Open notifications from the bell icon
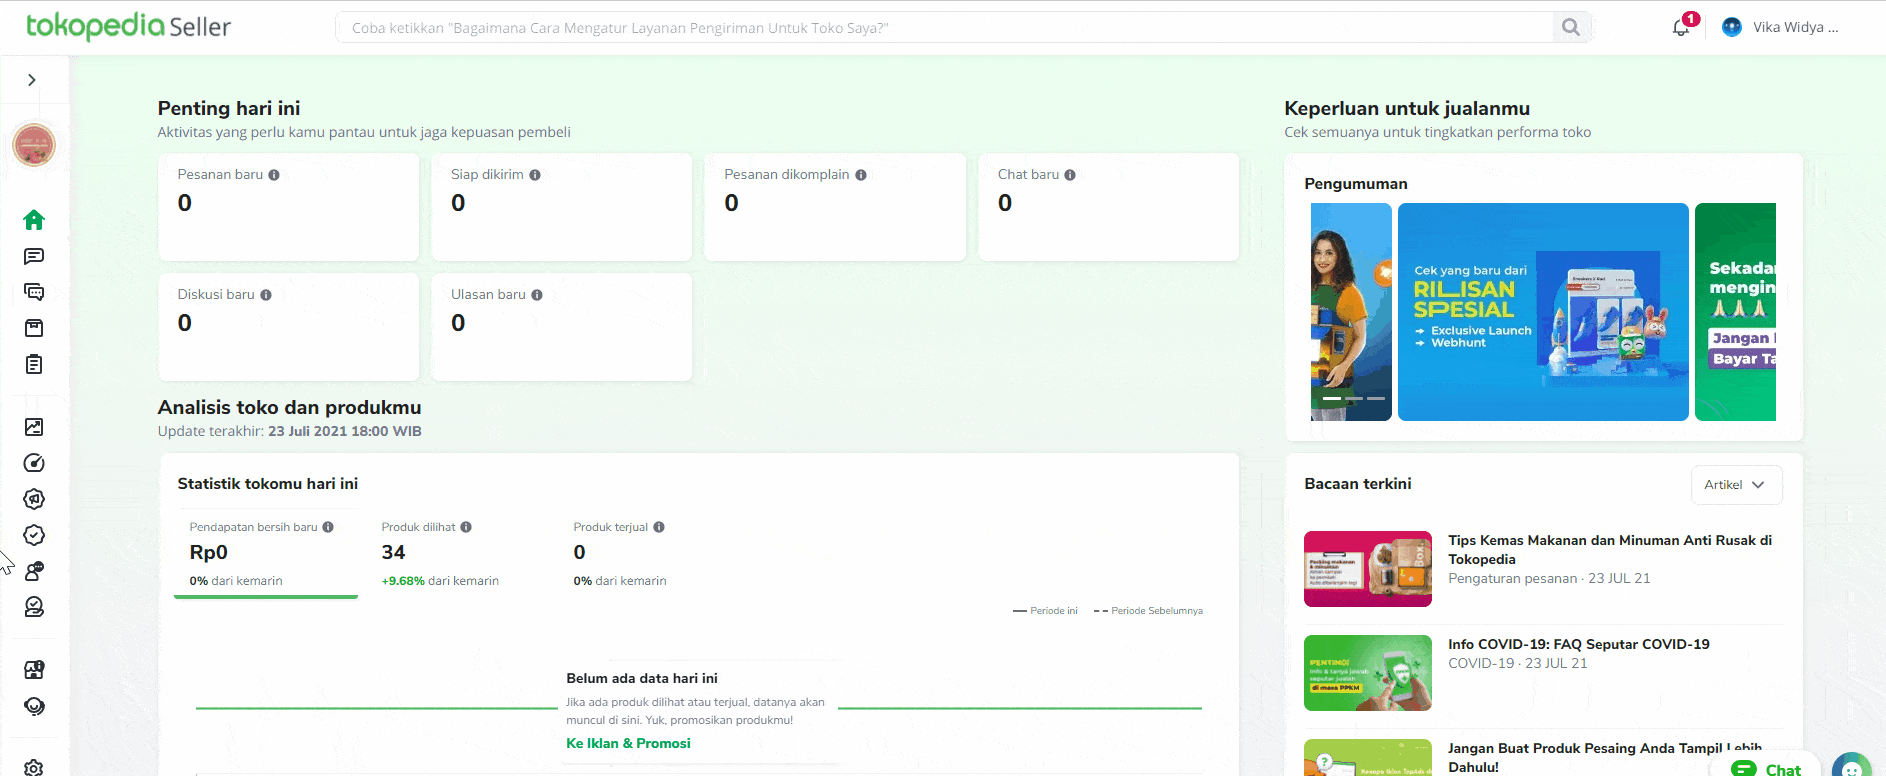This screenshot has width=1886, height=776. (x=1682, y=27)
